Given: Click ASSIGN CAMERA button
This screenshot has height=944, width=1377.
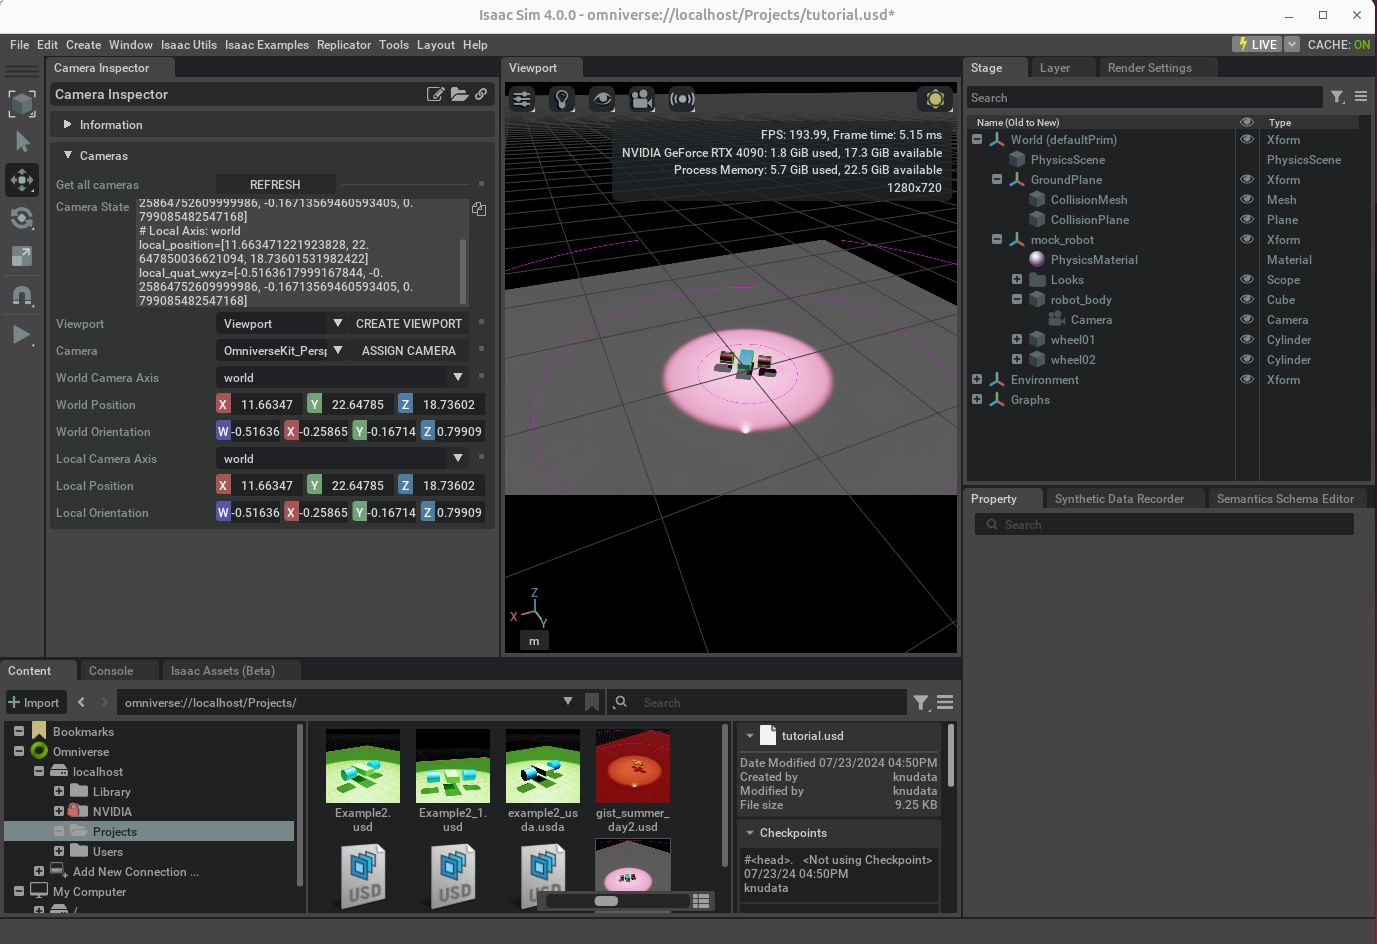Looking at the screenshot, I should 409,351.
